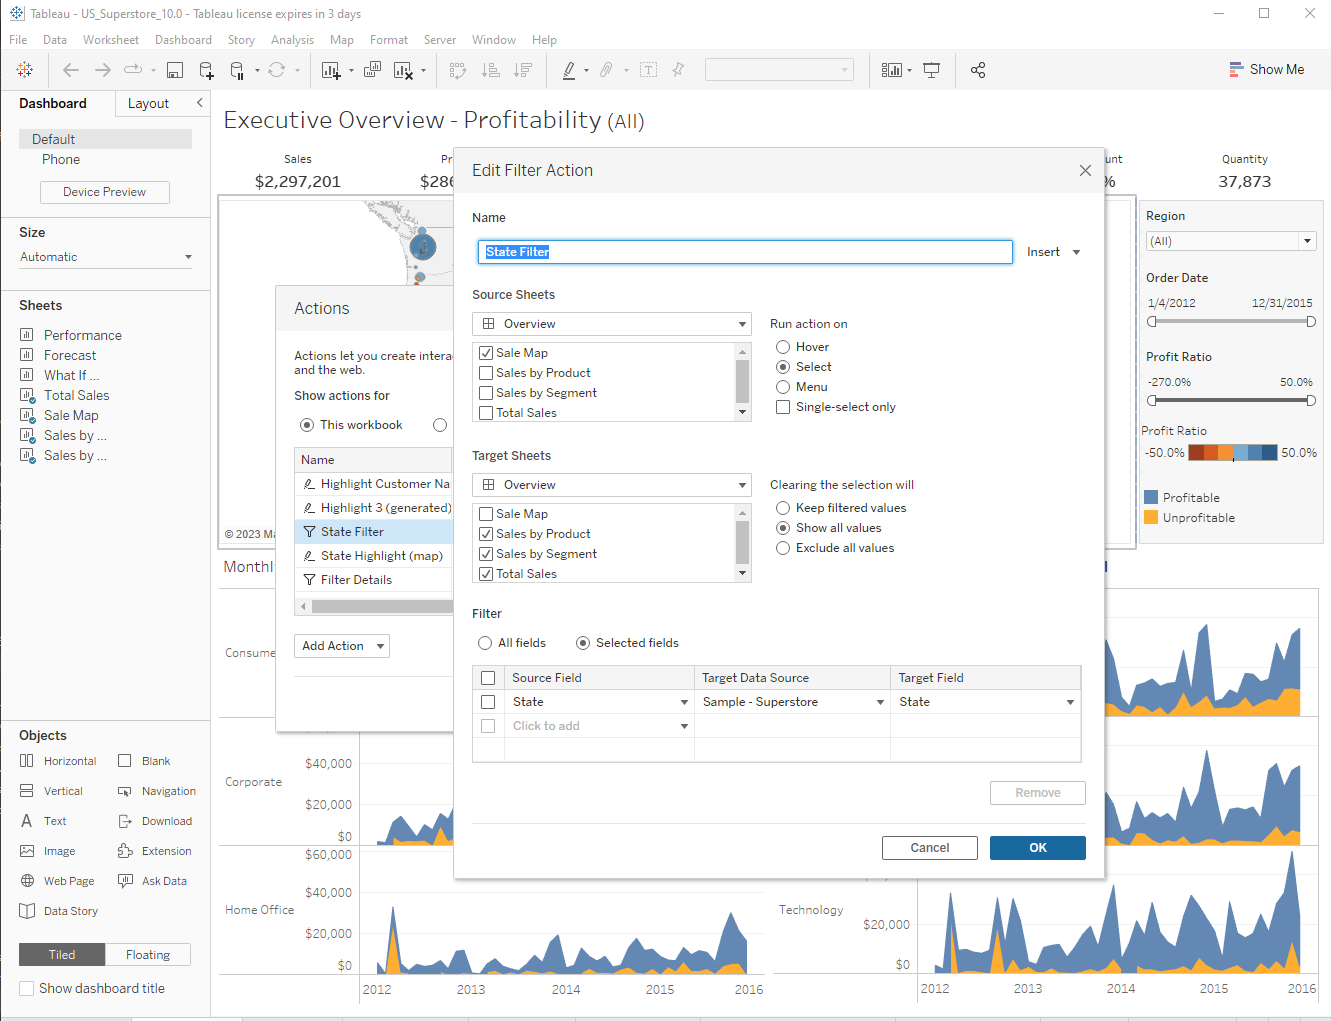Click the Highlight pen icon in toolbar

click(571, 70)
